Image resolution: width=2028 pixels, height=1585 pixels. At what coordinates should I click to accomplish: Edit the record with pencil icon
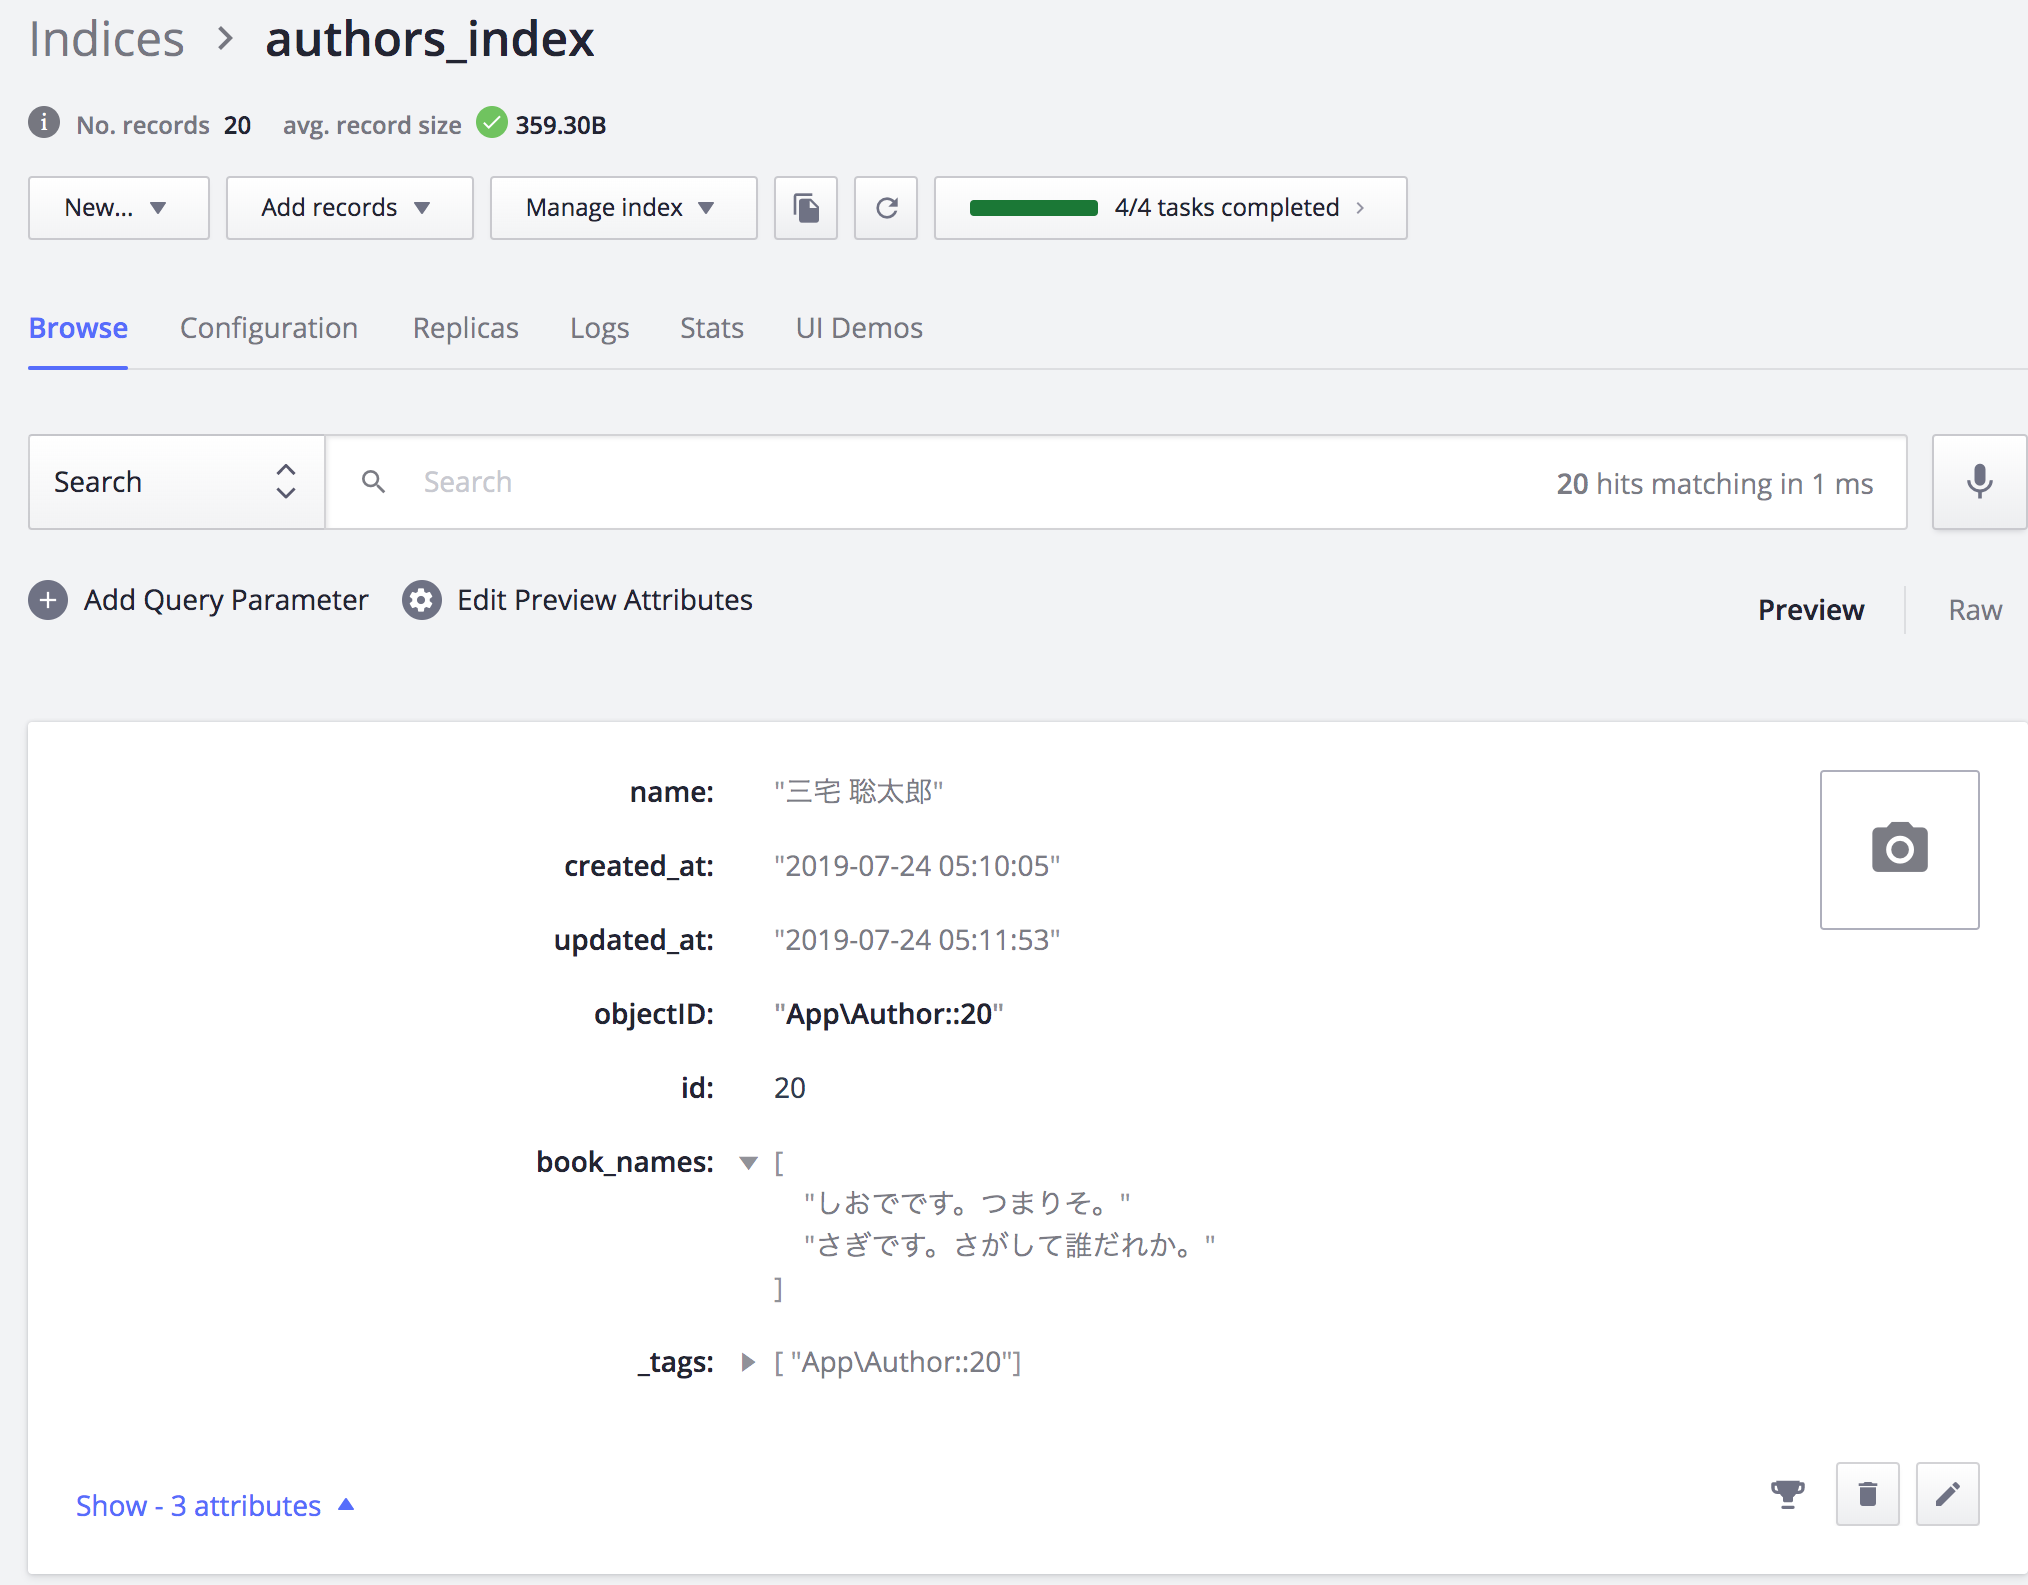1947,1494
